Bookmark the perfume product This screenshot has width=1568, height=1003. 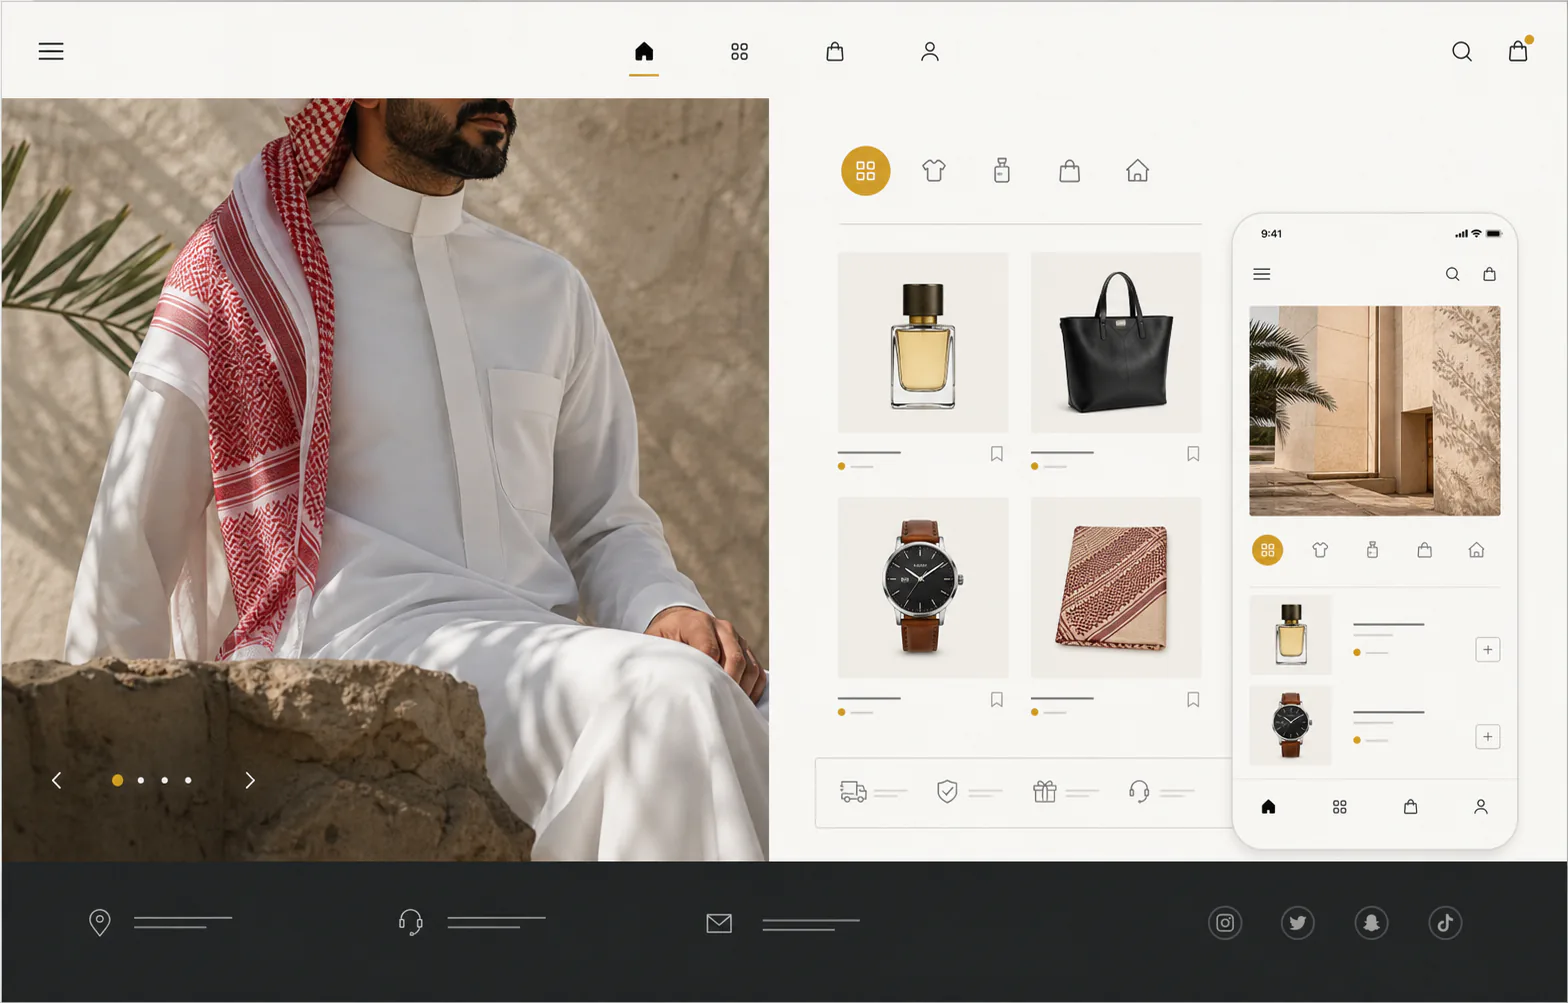pyautogui.click(x=997, y=454)
